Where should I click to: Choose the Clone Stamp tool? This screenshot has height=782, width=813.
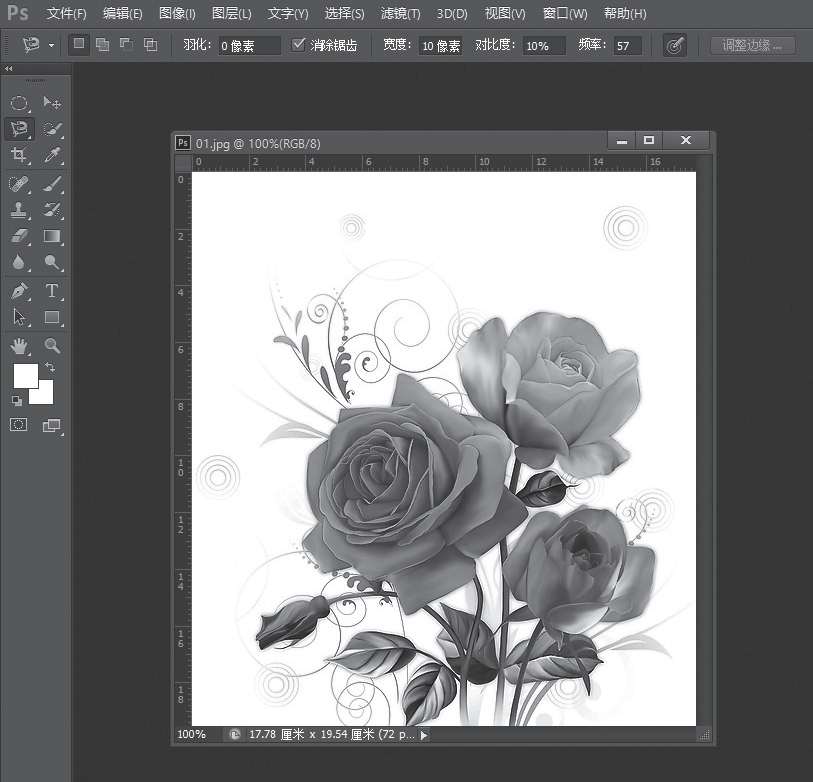19,210
